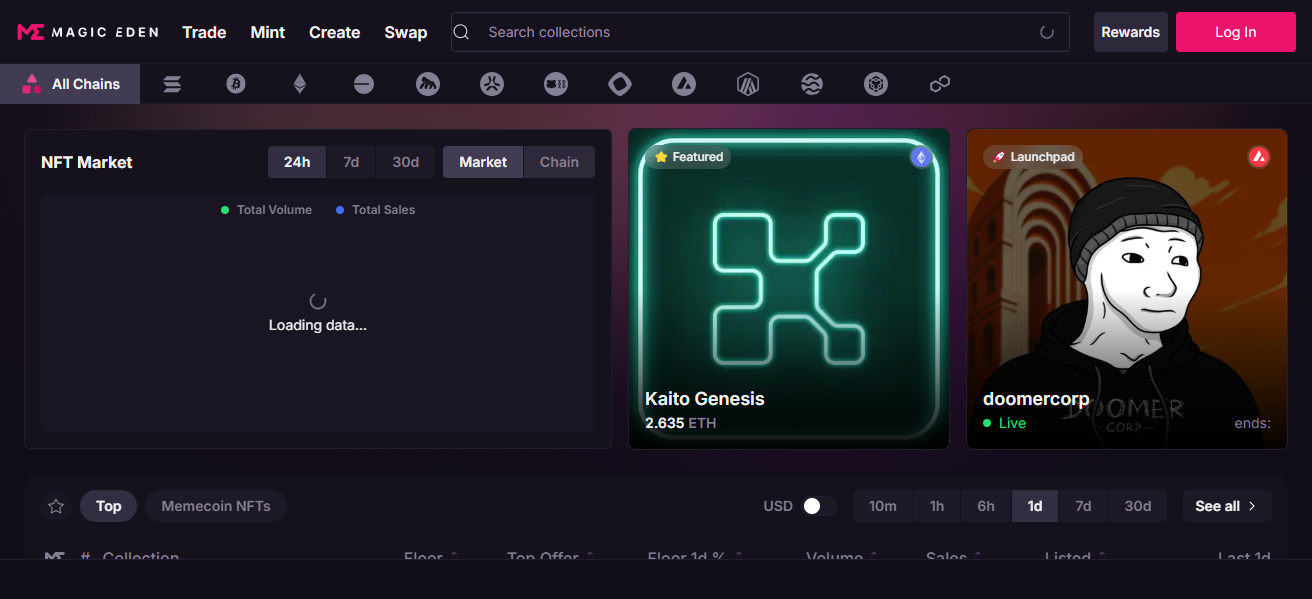
Task: Click the Featured star badge
Action: click(688, 157)
